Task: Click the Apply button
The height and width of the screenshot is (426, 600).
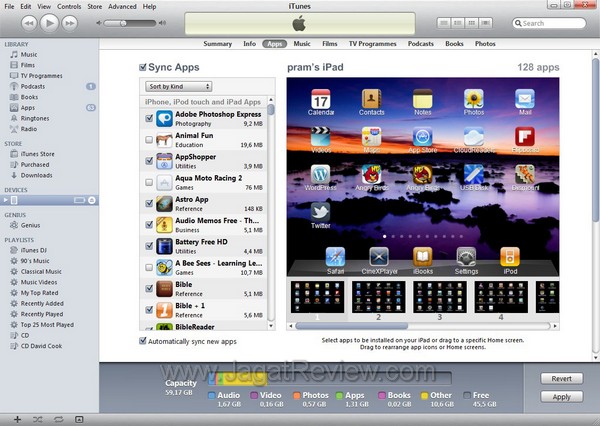Action: tap(561, 397)
